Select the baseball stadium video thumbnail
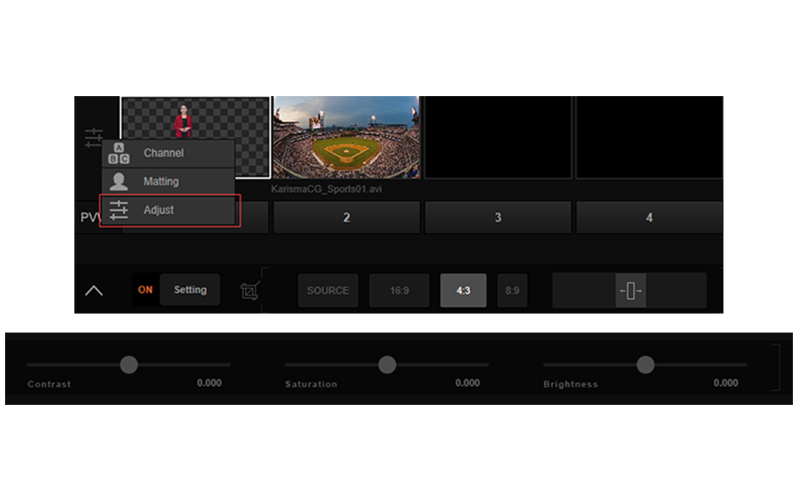The image size is (800, 500). [x=346, y=137]
